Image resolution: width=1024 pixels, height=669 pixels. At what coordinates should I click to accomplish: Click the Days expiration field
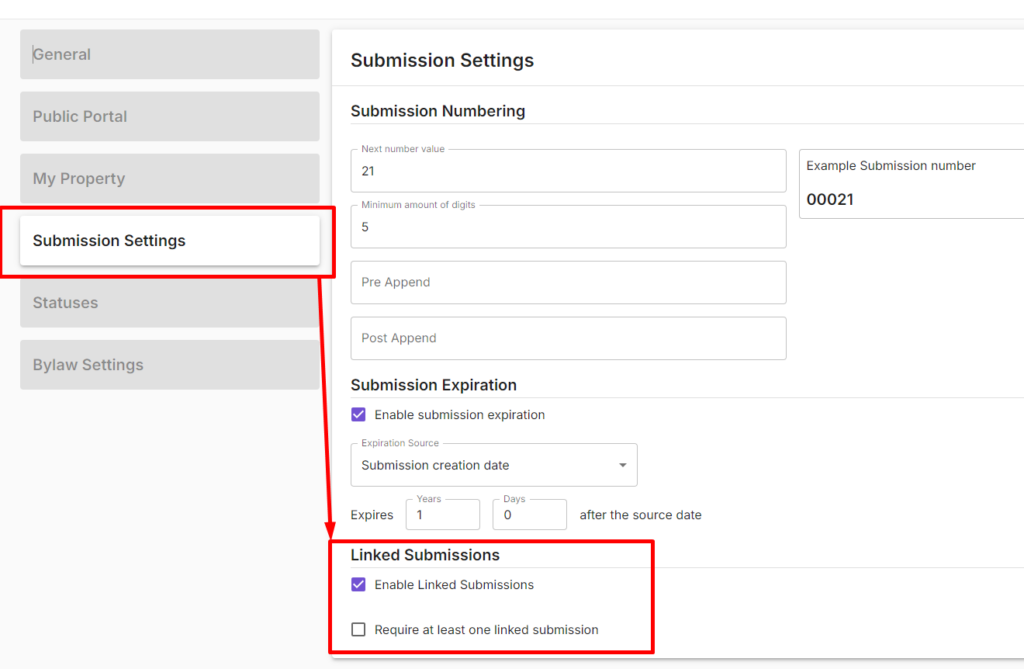point(529,516)
